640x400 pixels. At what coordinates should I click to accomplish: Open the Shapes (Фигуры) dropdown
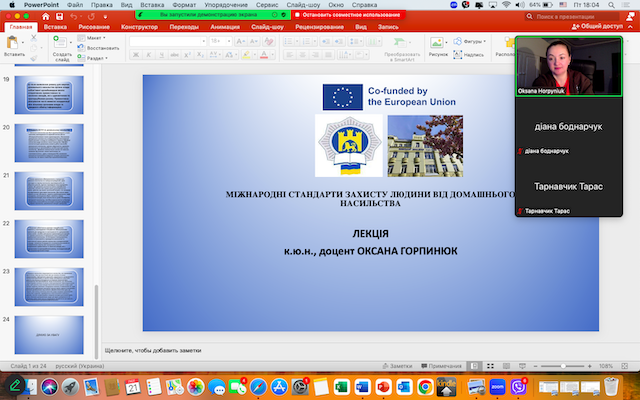point(470,41)
